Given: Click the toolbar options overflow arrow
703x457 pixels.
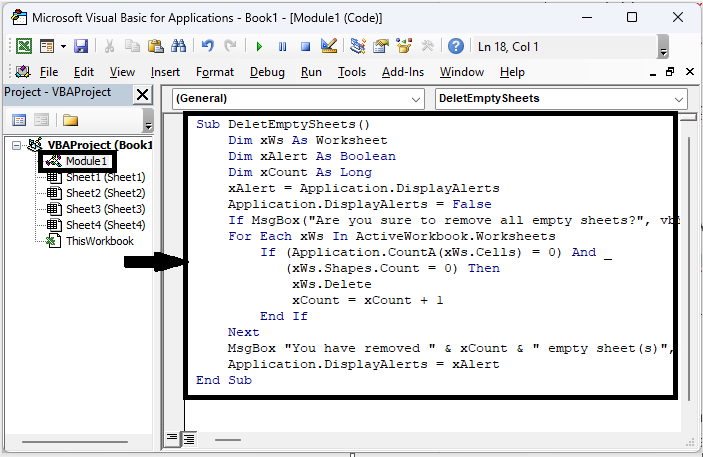Looking at the screenshot, I should point(663,47).
